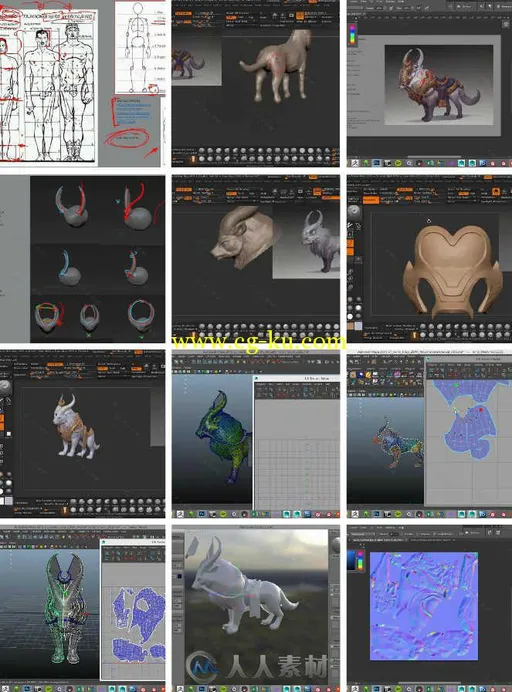Click the material sphere at top right of the grey render
This screenshot has width=512, height=692.
(x=335, y=545)
